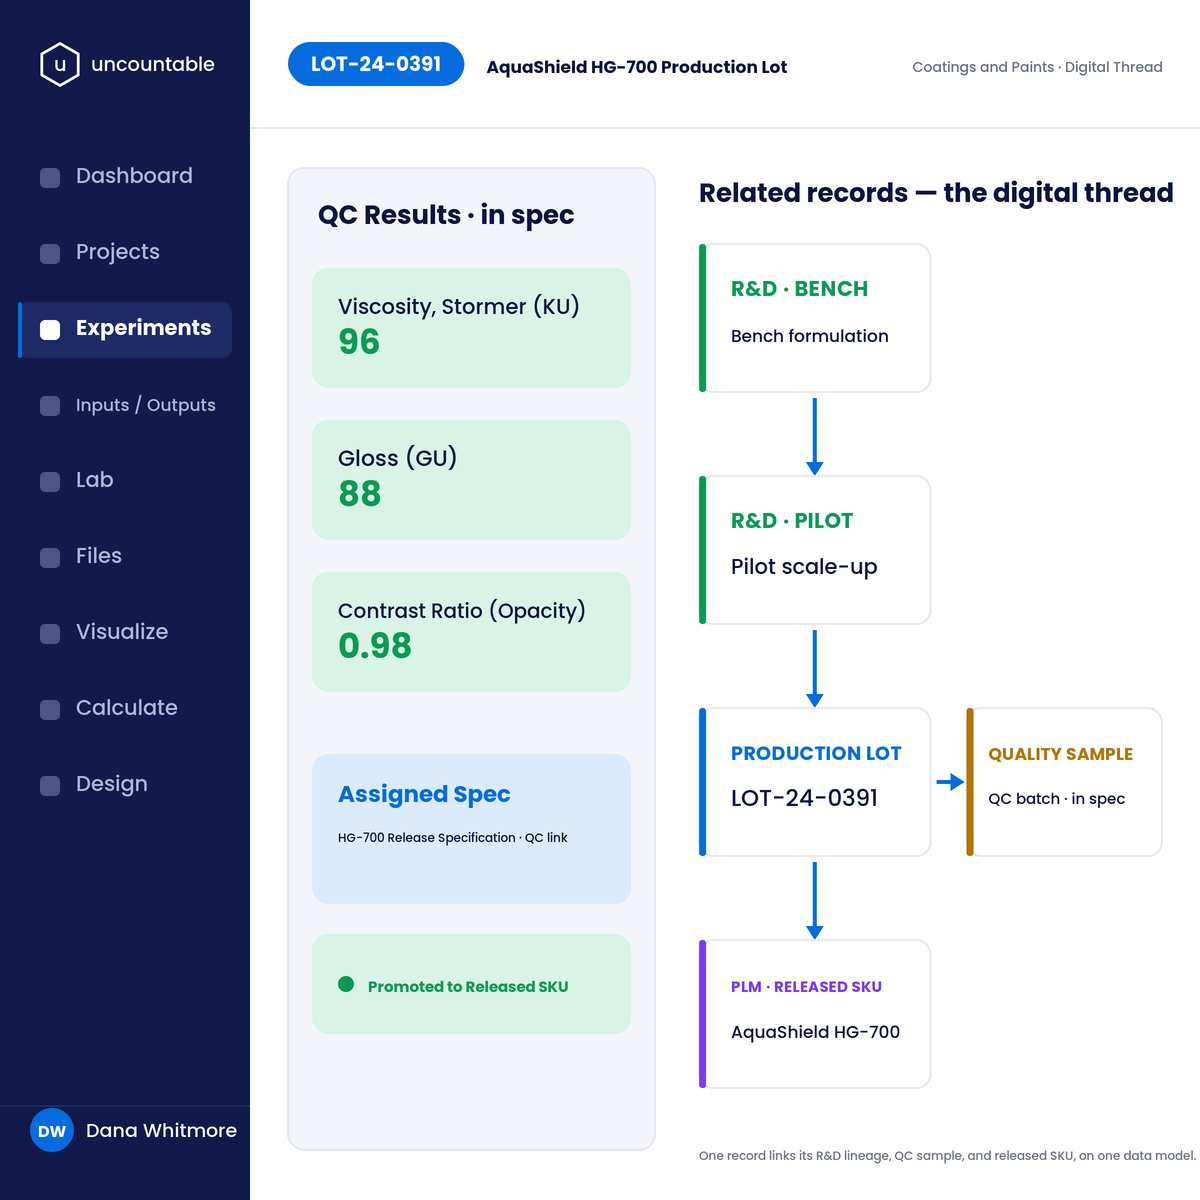Click the uncountable hexagon logo icon
The height and width of the screenshot is (1200, 1200).
(60, 65)
